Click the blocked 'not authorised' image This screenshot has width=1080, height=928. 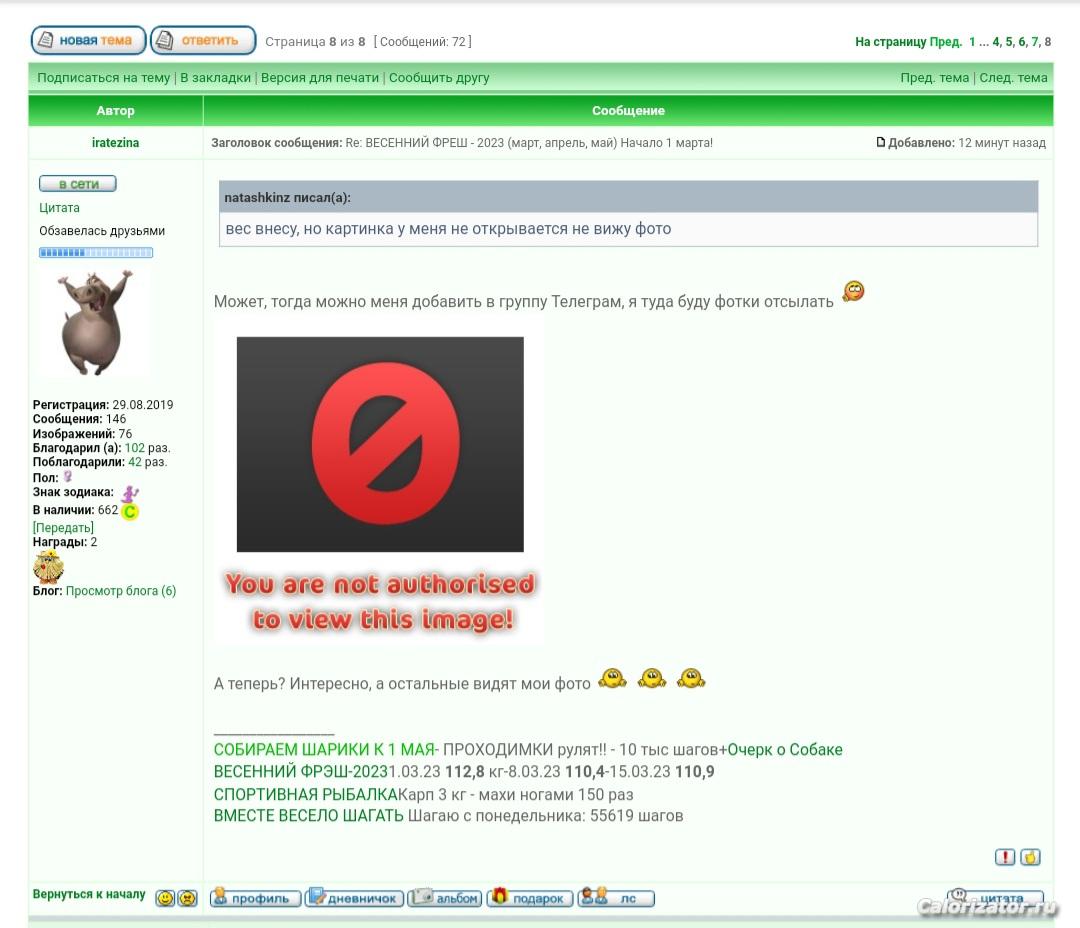pyautogui.click(x=380, y=485)
